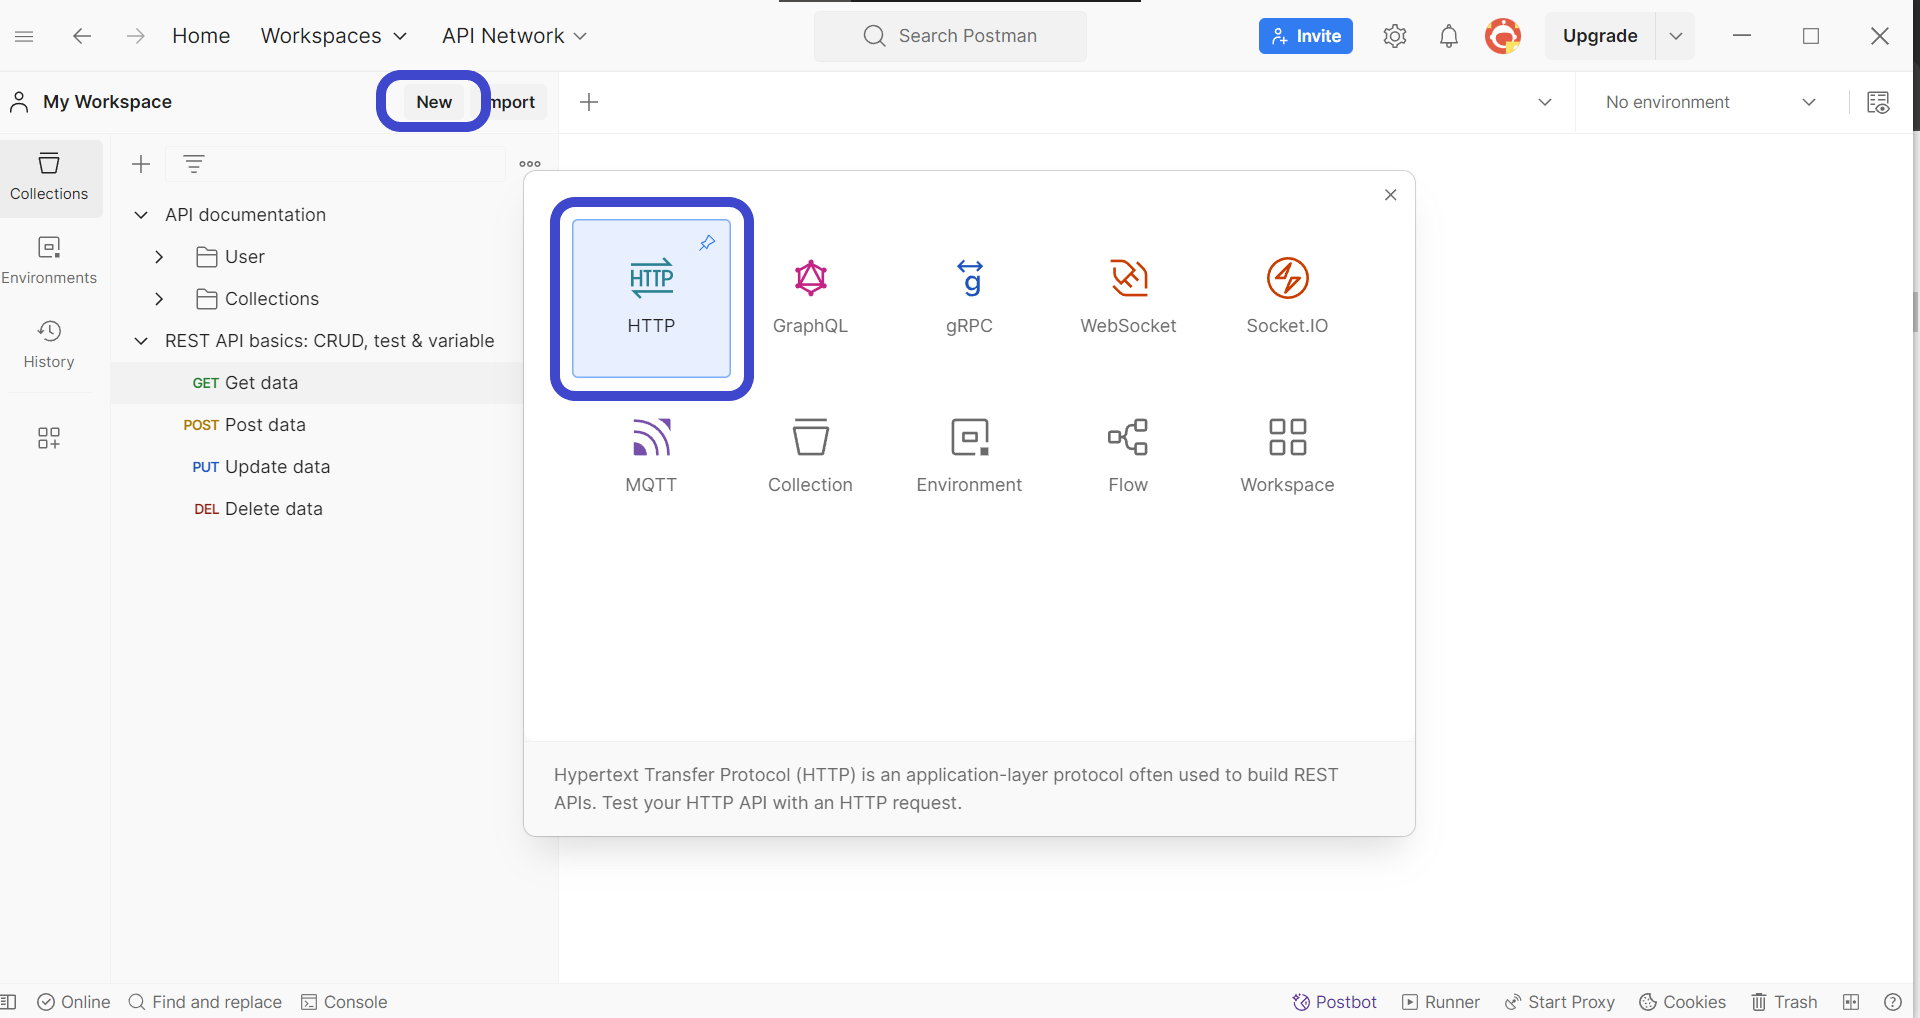Viewport: 1920px width, 1018px height.
Task: Close the new item dialog
Action: 1390,195
